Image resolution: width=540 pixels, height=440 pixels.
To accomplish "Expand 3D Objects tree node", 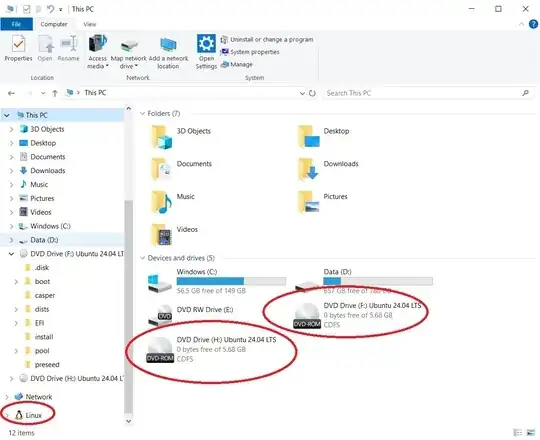I will click(11, 129).
